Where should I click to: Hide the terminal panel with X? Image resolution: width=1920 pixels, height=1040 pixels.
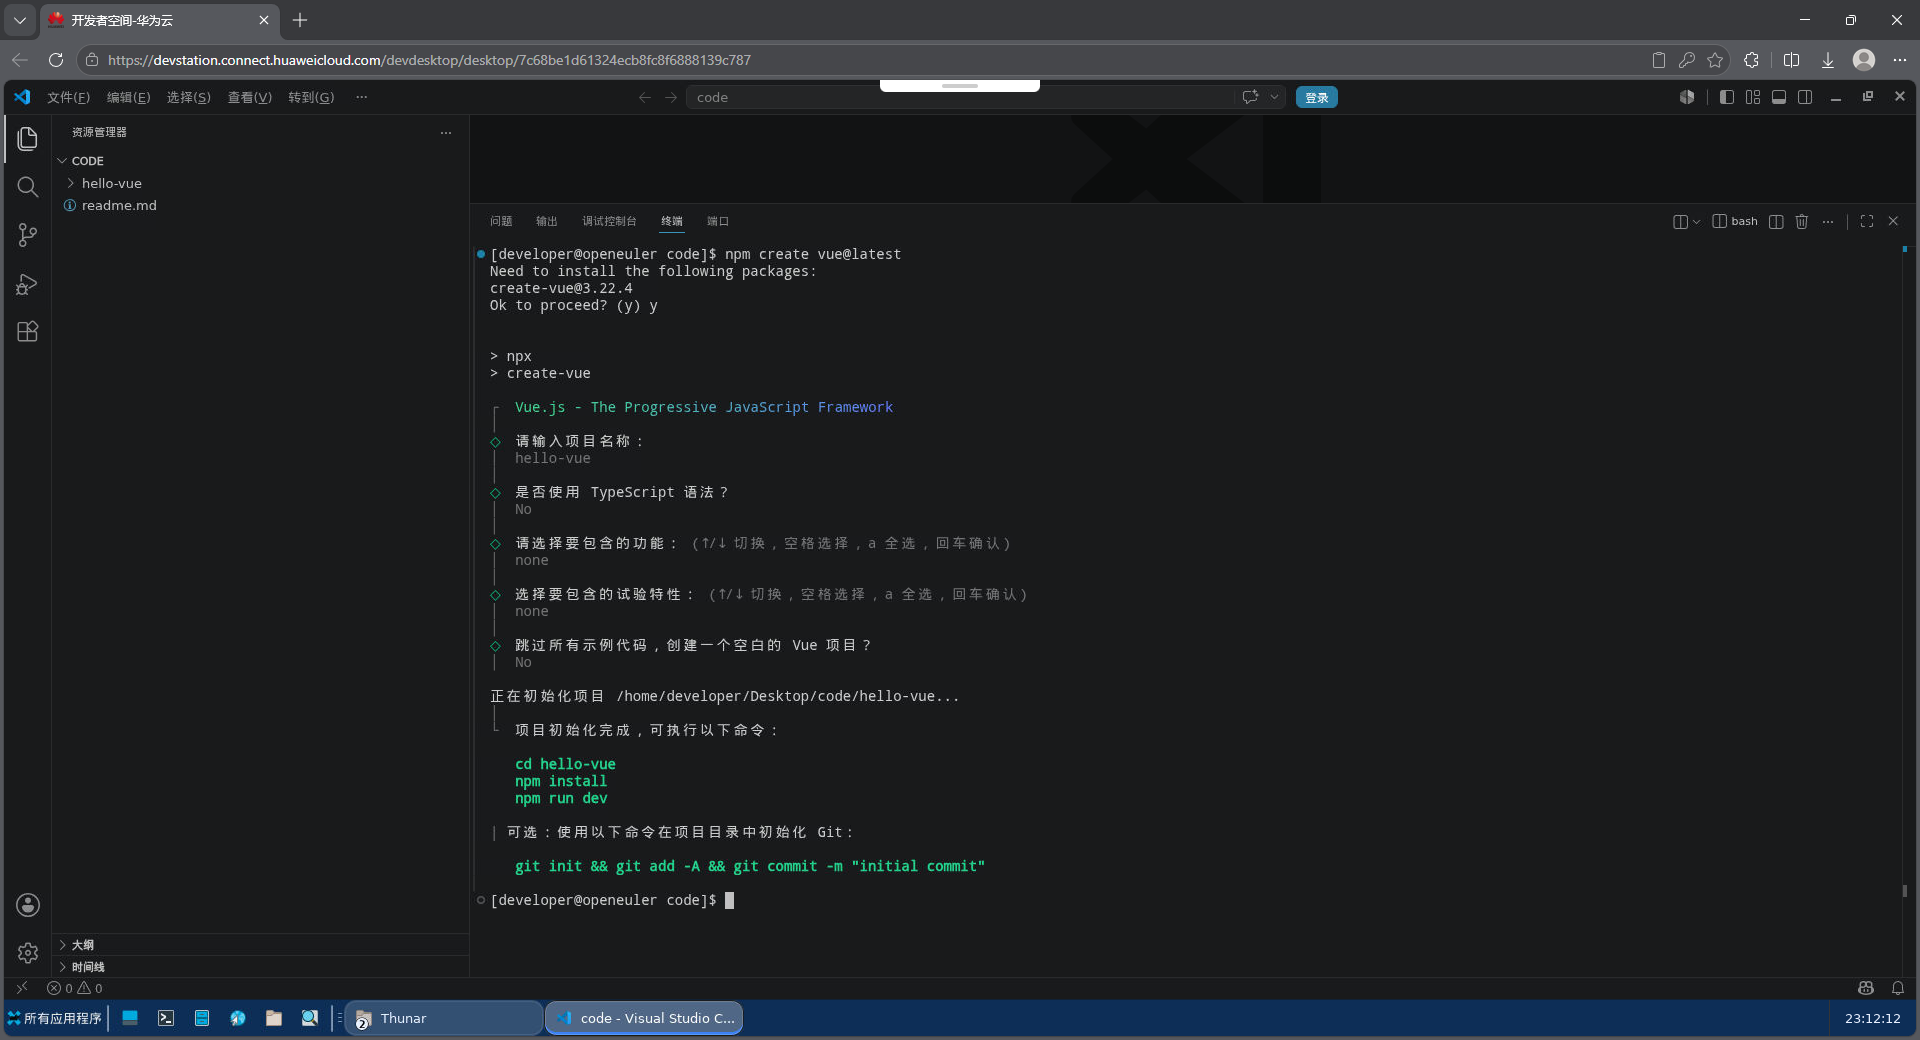click(x=1893, y=221)
